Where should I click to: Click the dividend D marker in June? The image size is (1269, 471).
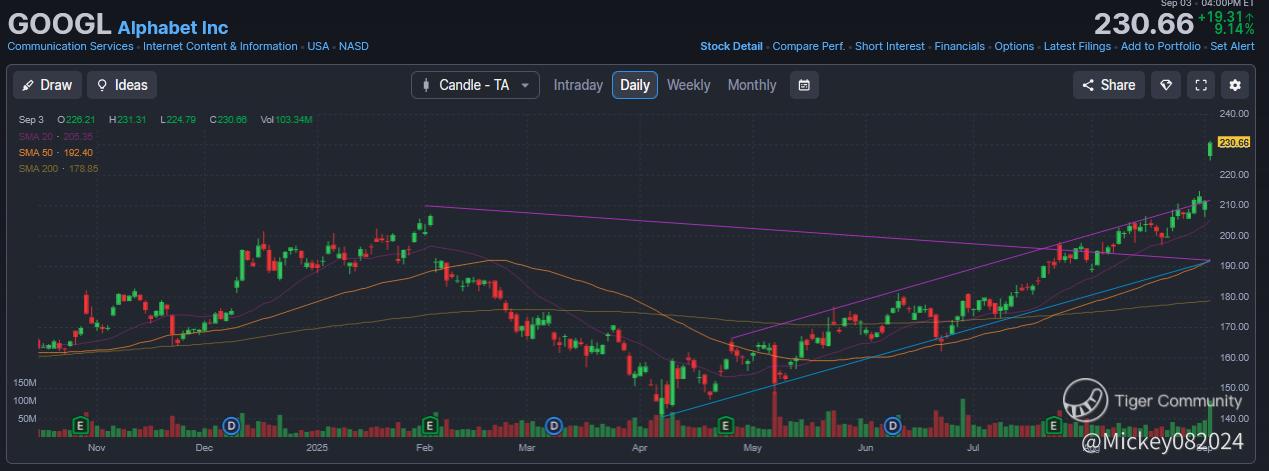click(x=893, y=426)
